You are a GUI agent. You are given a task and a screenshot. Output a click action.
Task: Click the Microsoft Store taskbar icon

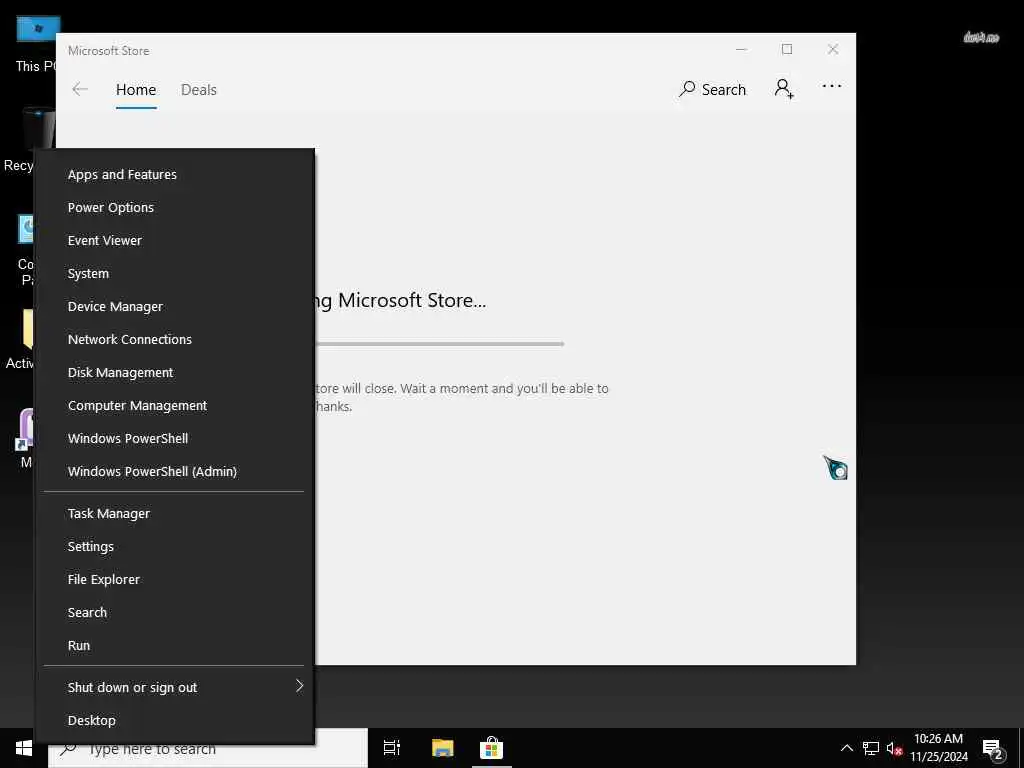492,748
